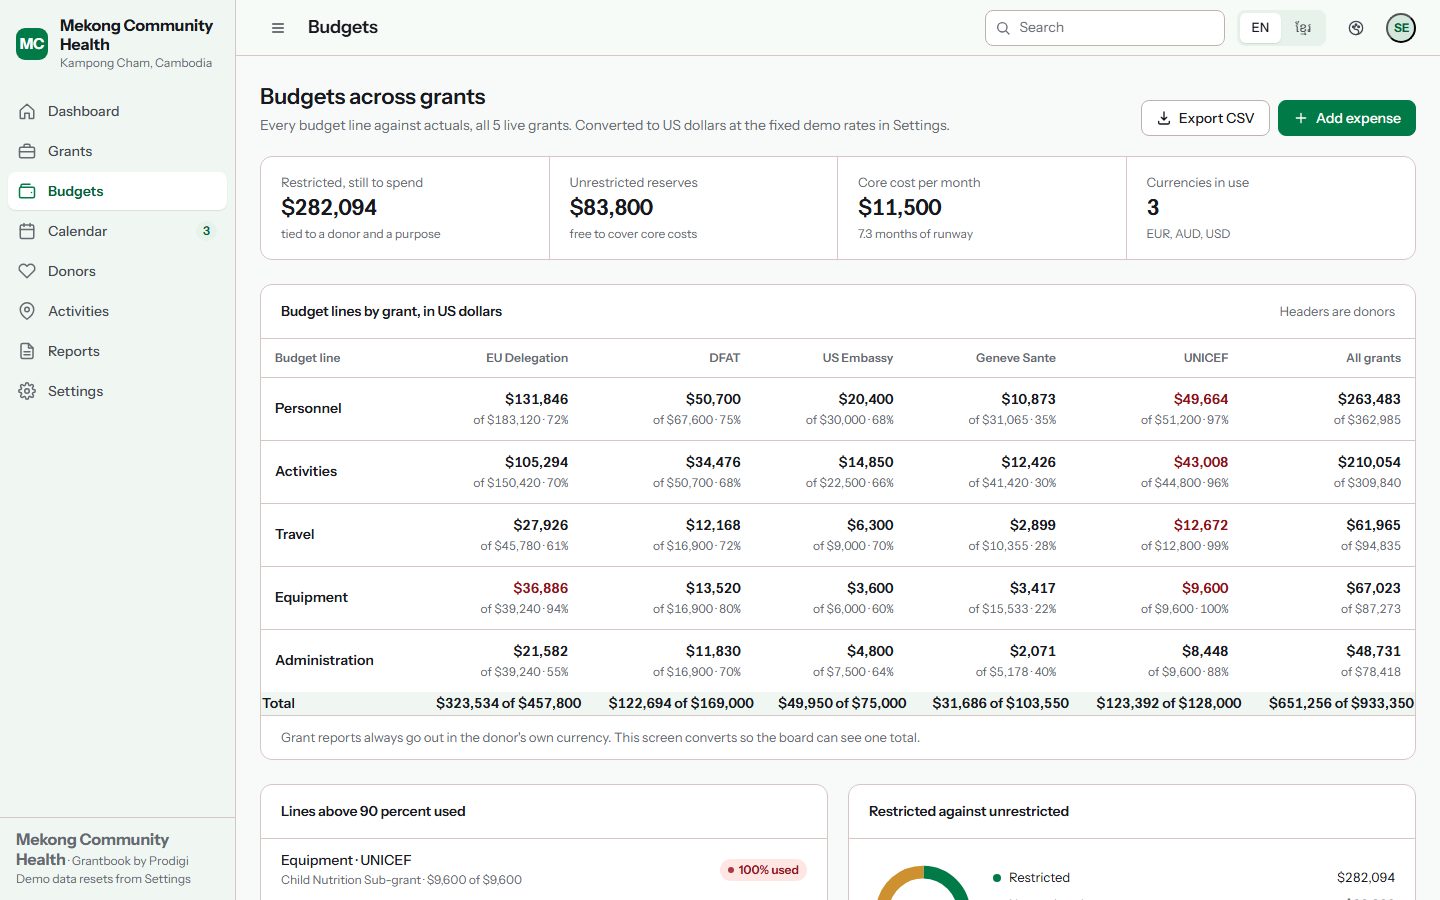
Task: Click the Restricted donut chart segment
Action: [x=949, y=882]
